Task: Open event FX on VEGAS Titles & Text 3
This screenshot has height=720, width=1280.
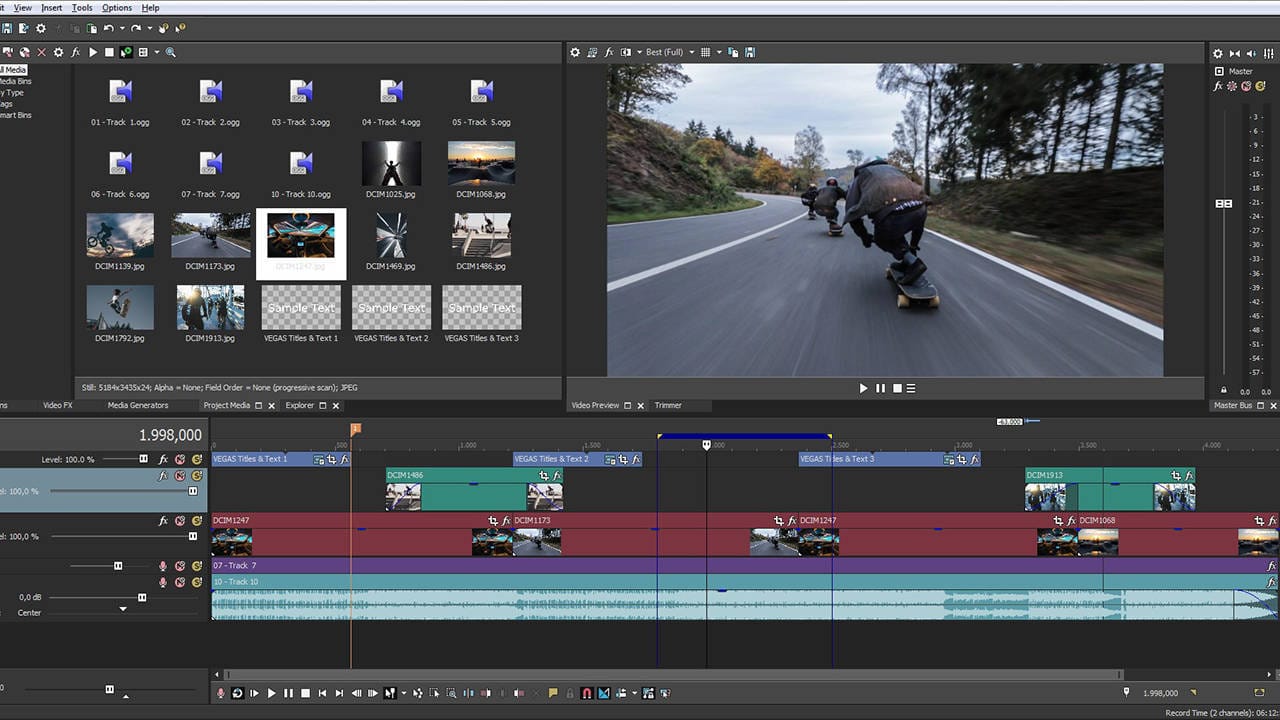Action: coord(975,460)
